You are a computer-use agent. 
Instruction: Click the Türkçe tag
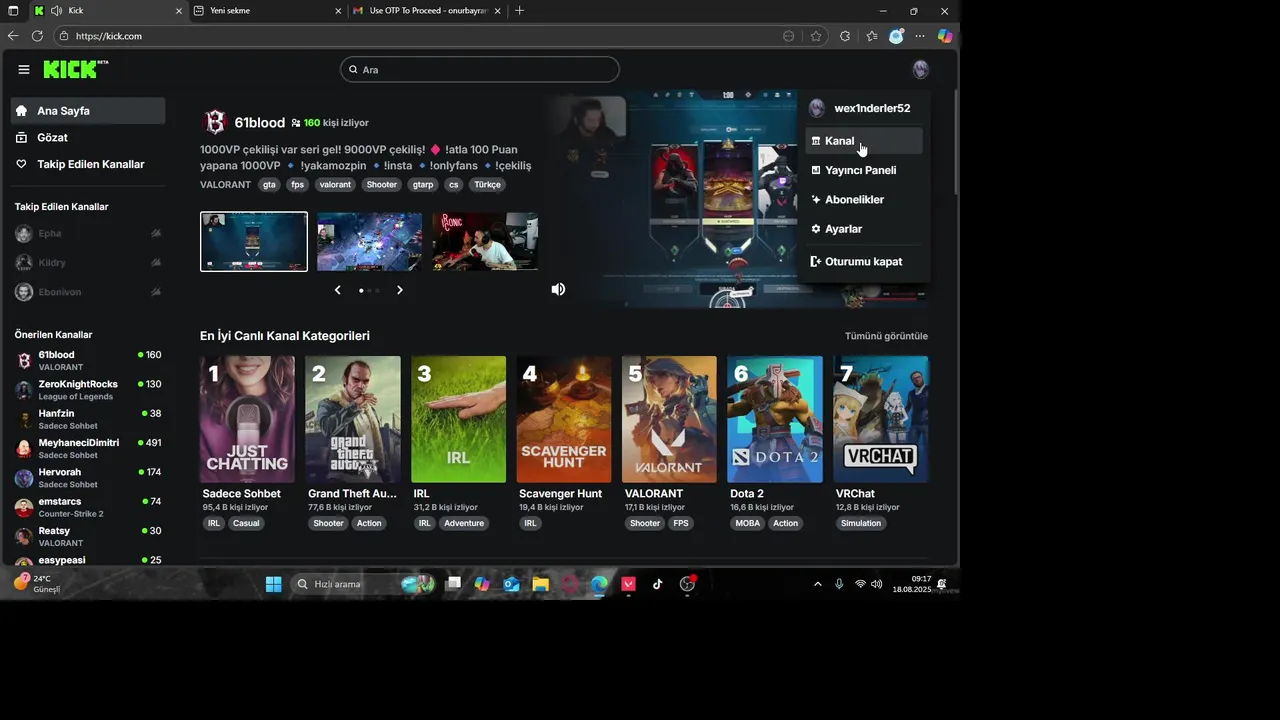click(487, 185)
